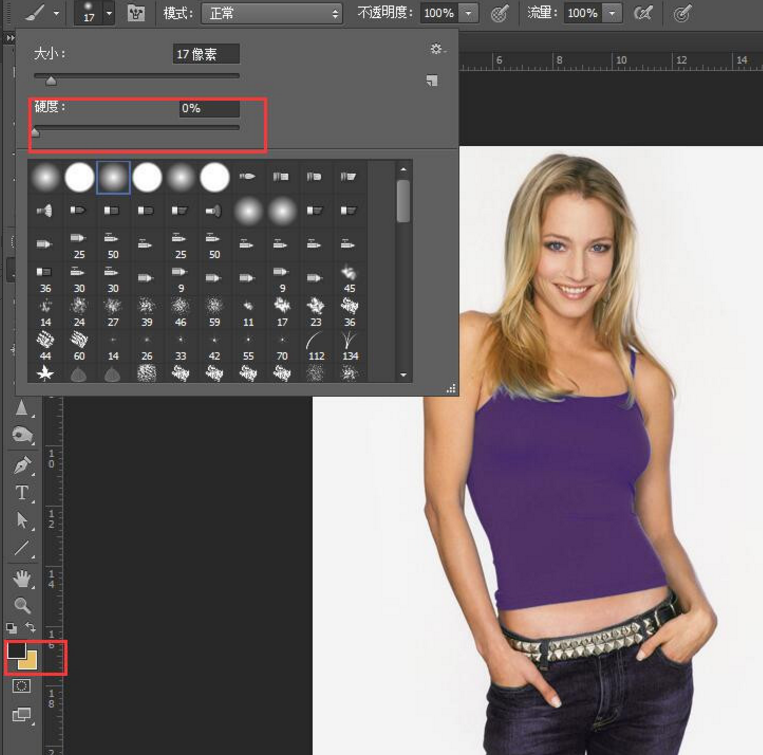Open the brush panel toggle icon

(x=136, y=13)
